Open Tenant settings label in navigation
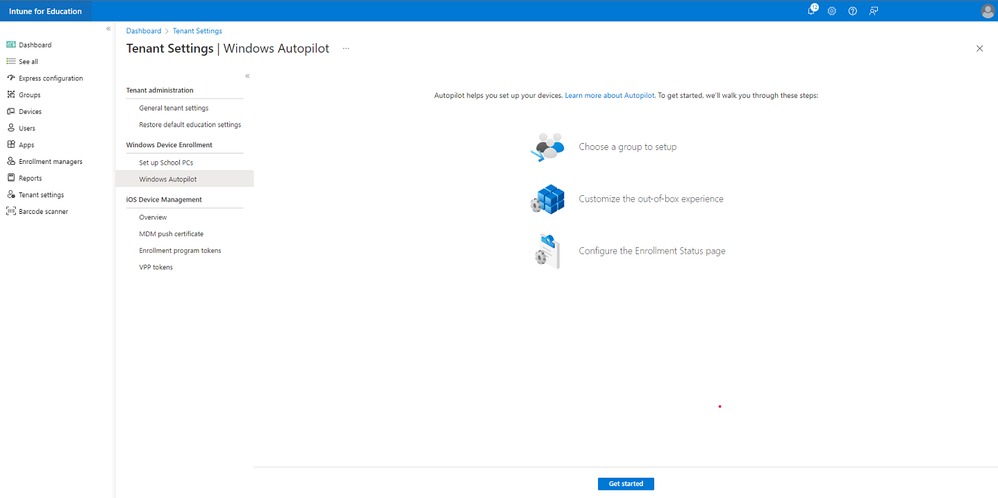998x498 pixels. tap(41, 195)
